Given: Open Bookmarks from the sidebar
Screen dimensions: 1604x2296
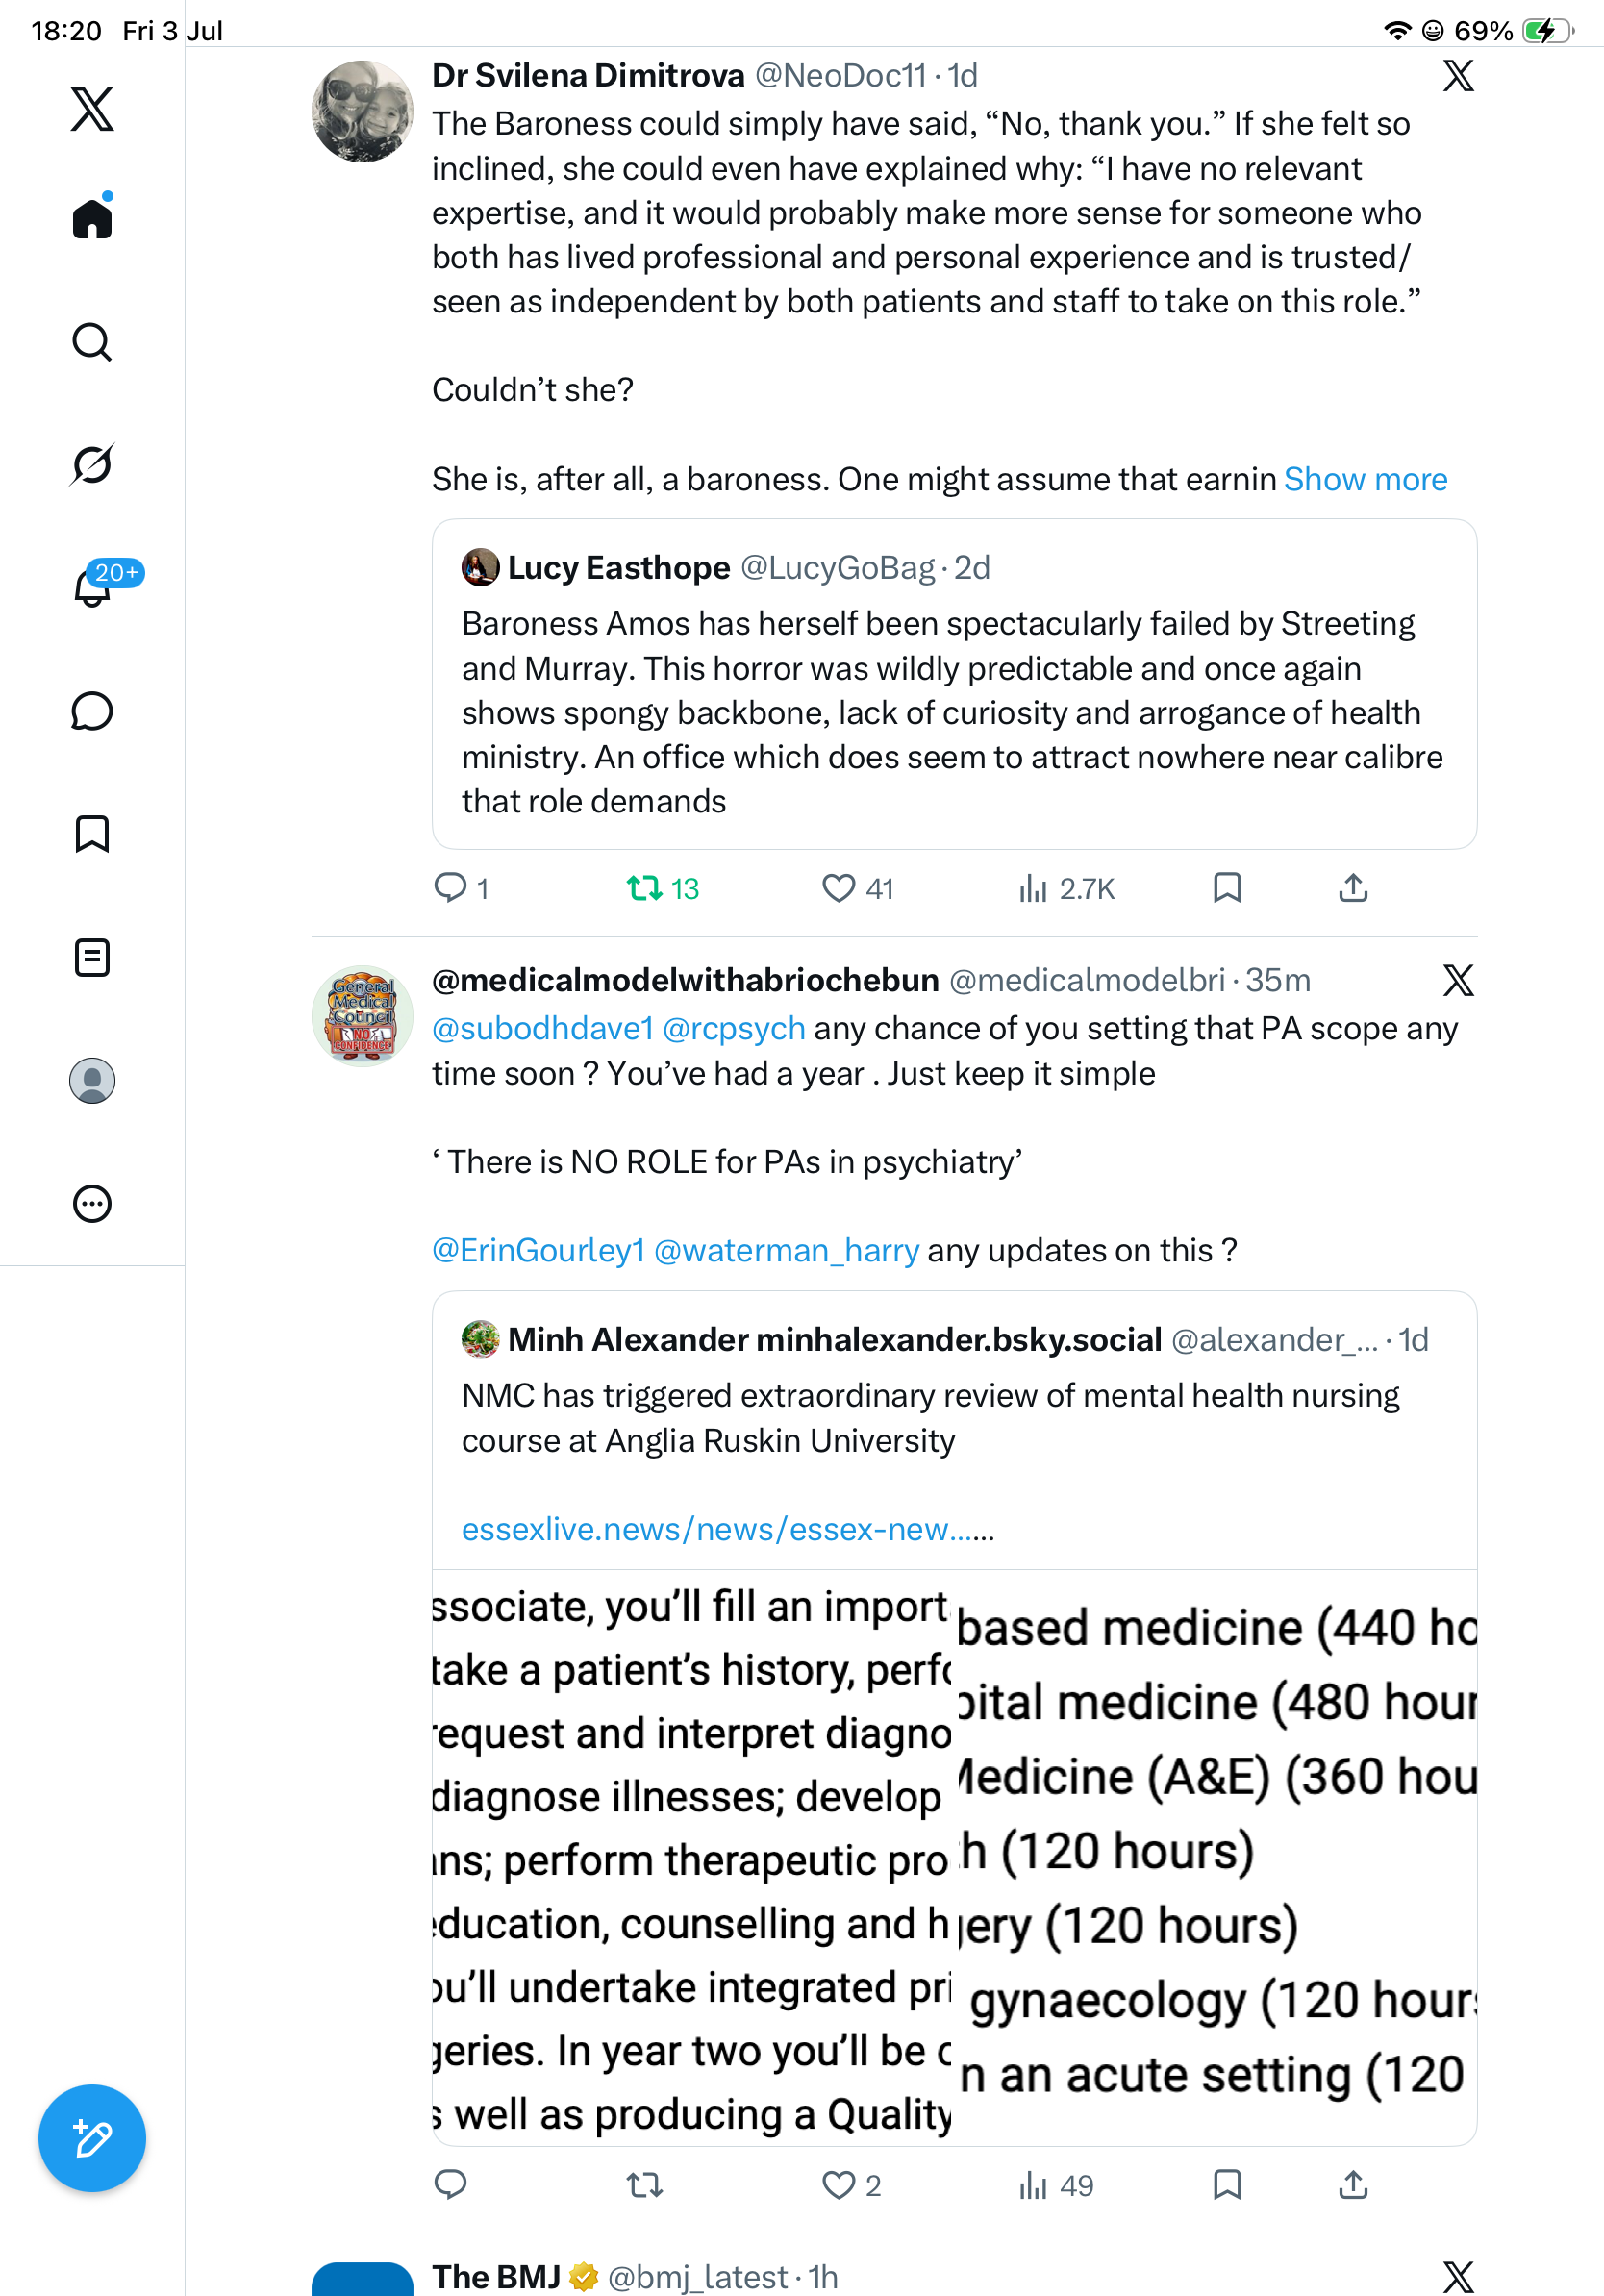Looking at the screenshot, I should (x=92, y=833).
